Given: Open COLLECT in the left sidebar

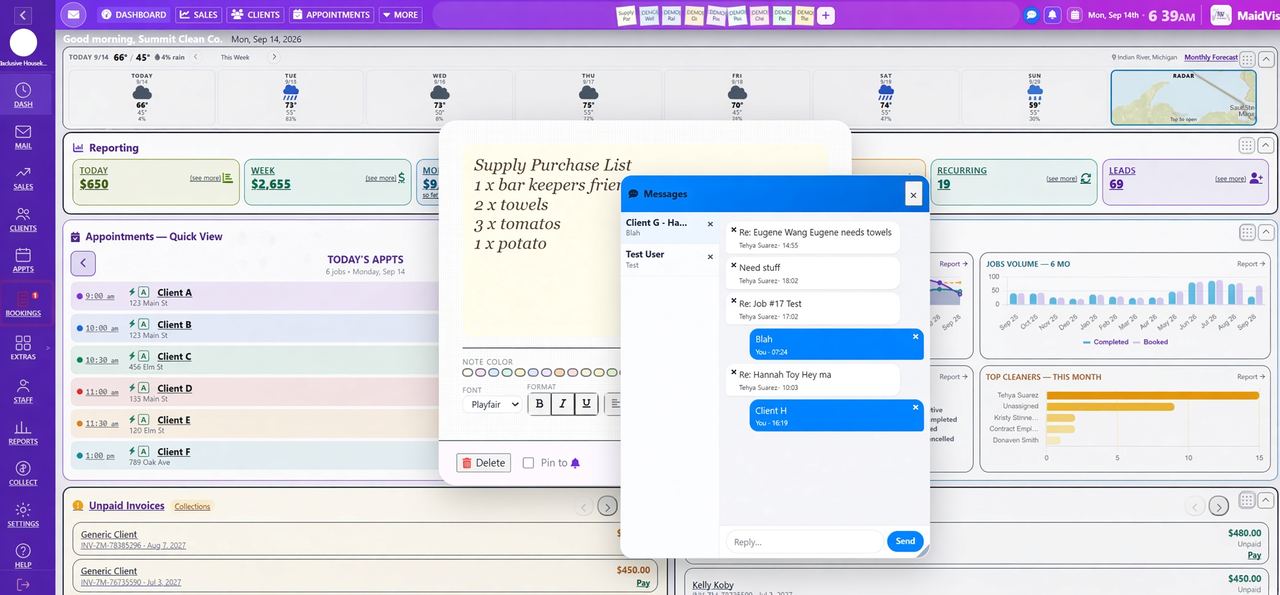Looking at the screenshot, I should pyautogui.click(x=23, y=474).
